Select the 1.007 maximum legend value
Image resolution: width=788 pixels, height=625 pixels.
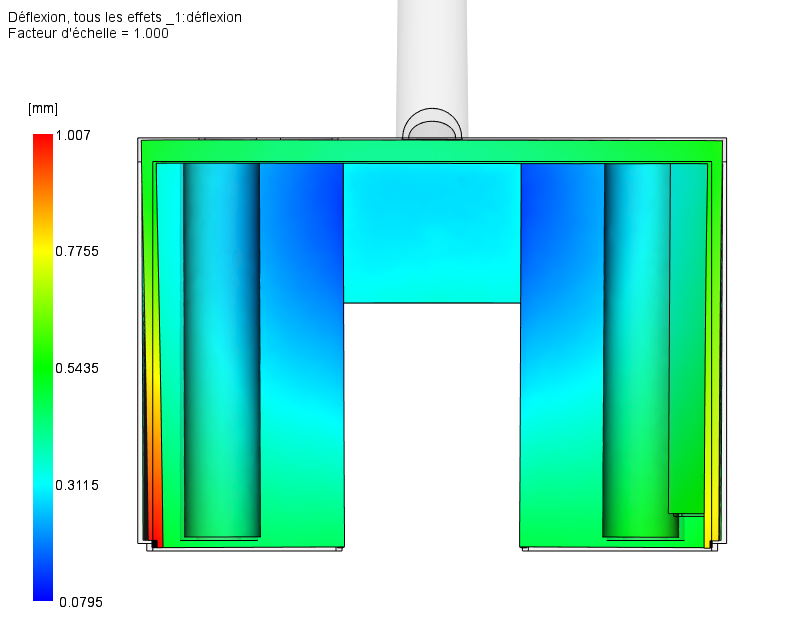tap(73, 135)
